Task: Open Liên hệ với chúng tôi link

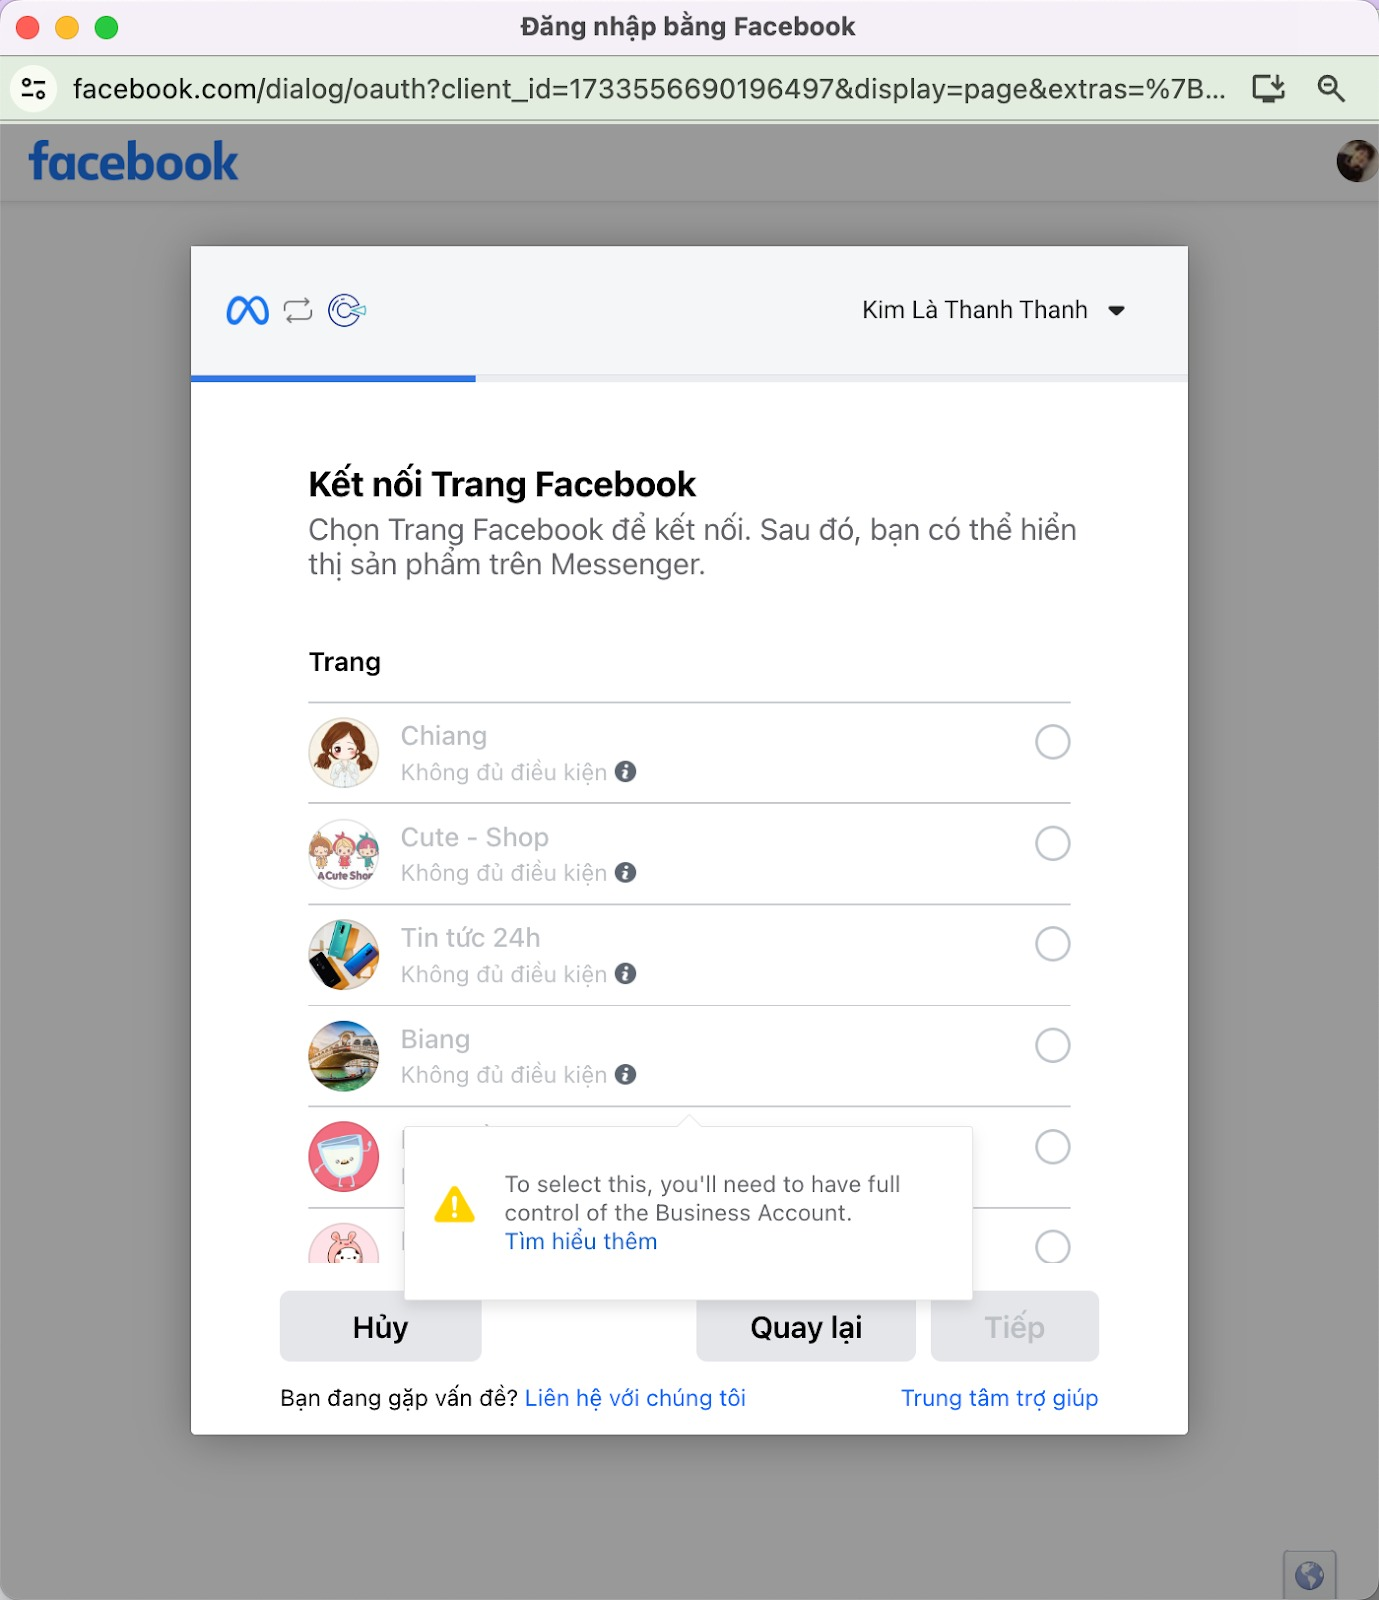Action: 635,1398
